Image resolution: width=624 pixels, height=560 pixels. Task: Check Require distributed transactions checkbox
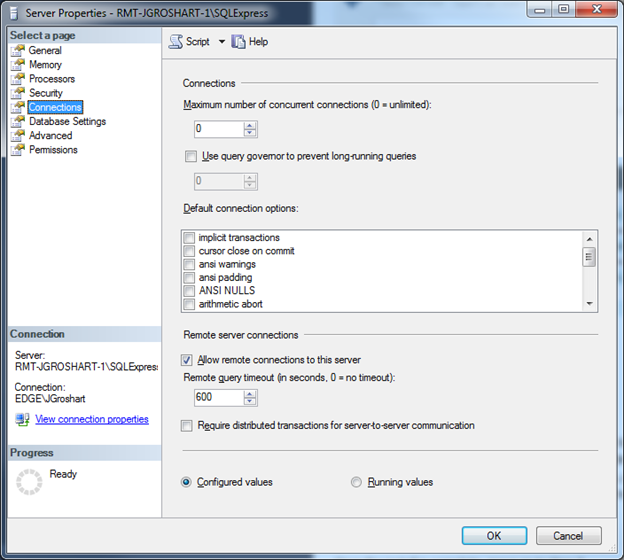tap(187, 426)
